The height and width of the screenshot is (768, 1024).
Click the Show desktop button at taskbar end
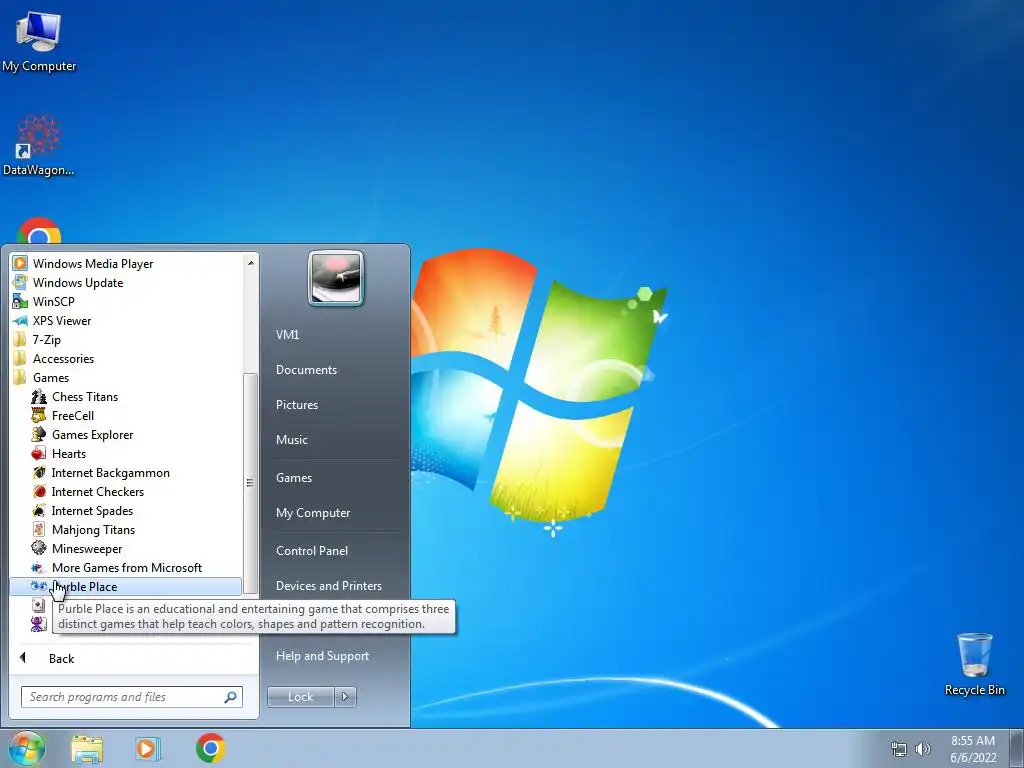click(1016, 748)
